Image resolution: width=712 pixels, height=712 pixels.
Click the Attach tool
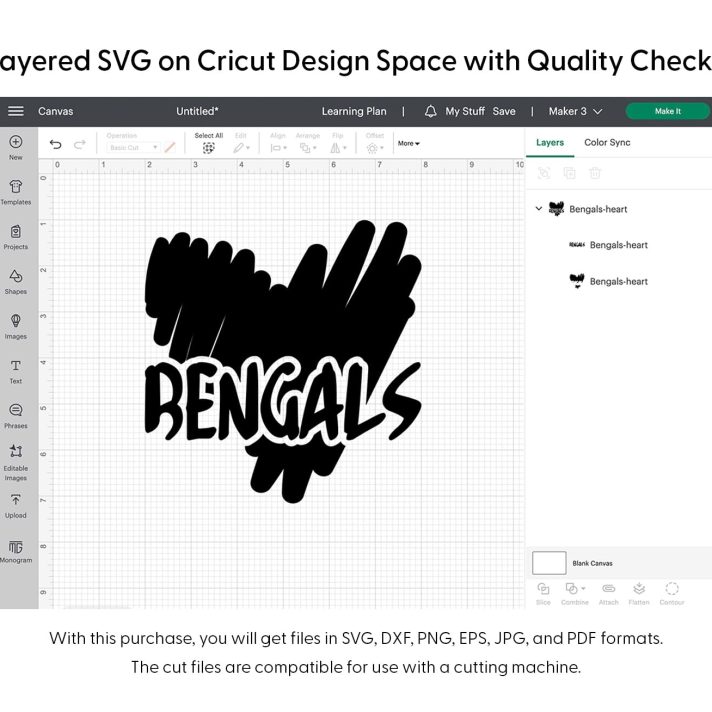tap(608, 594)
